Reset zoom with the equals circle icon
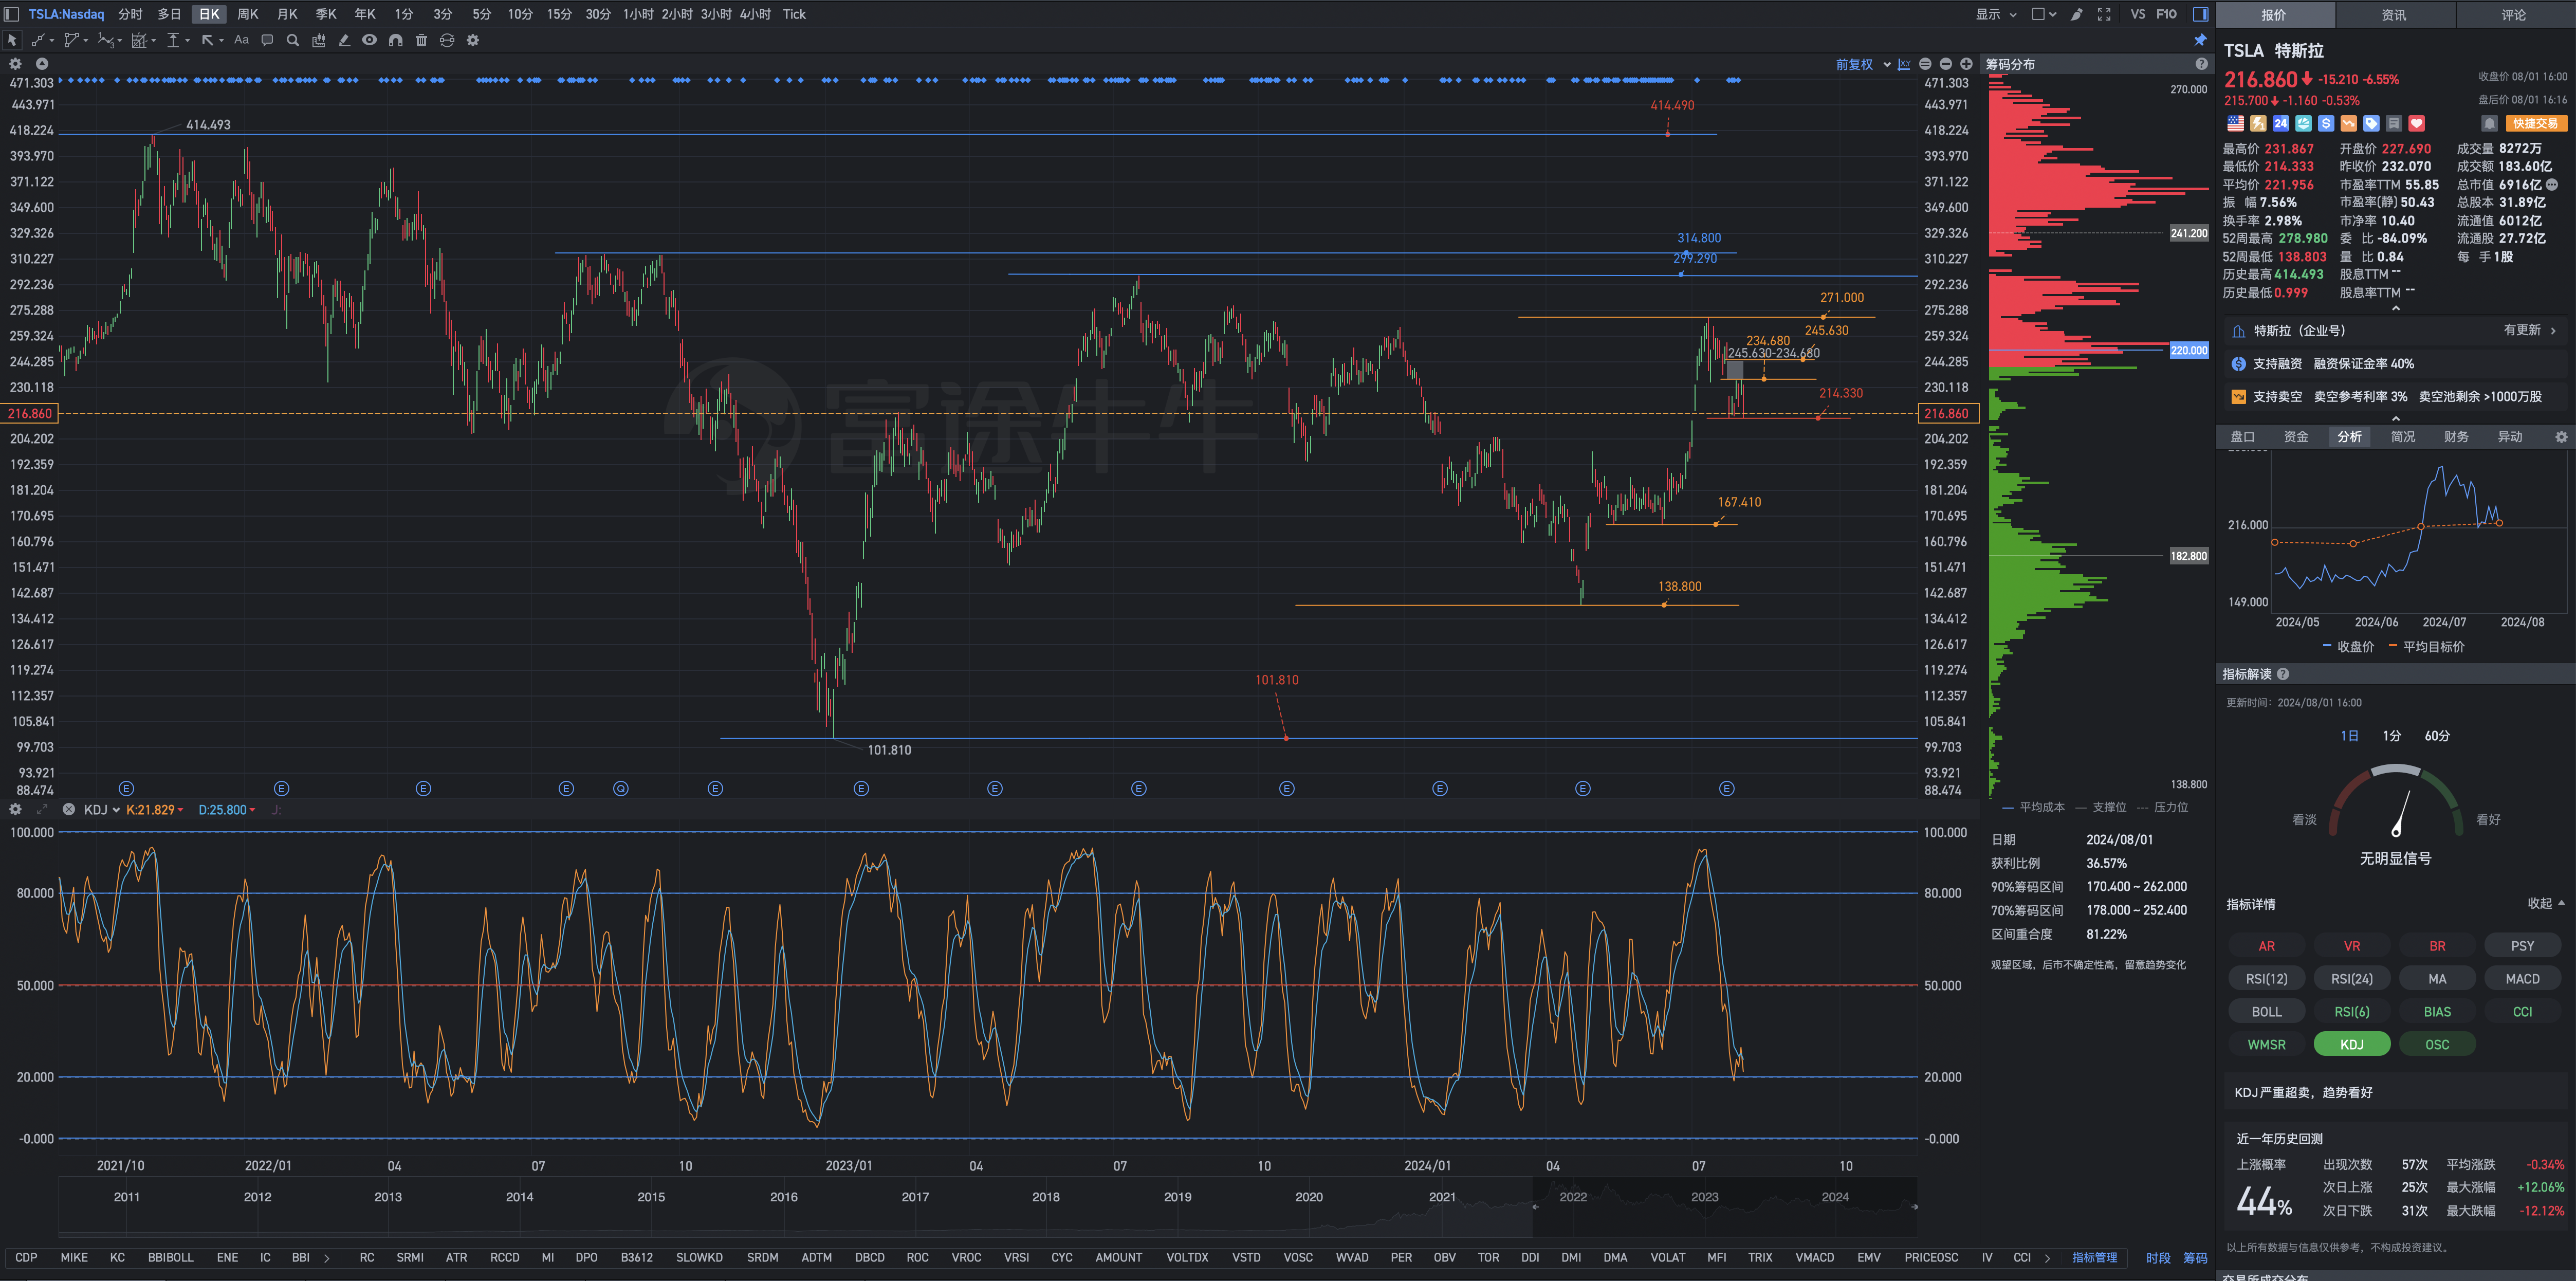 (x=1925, y=64)
